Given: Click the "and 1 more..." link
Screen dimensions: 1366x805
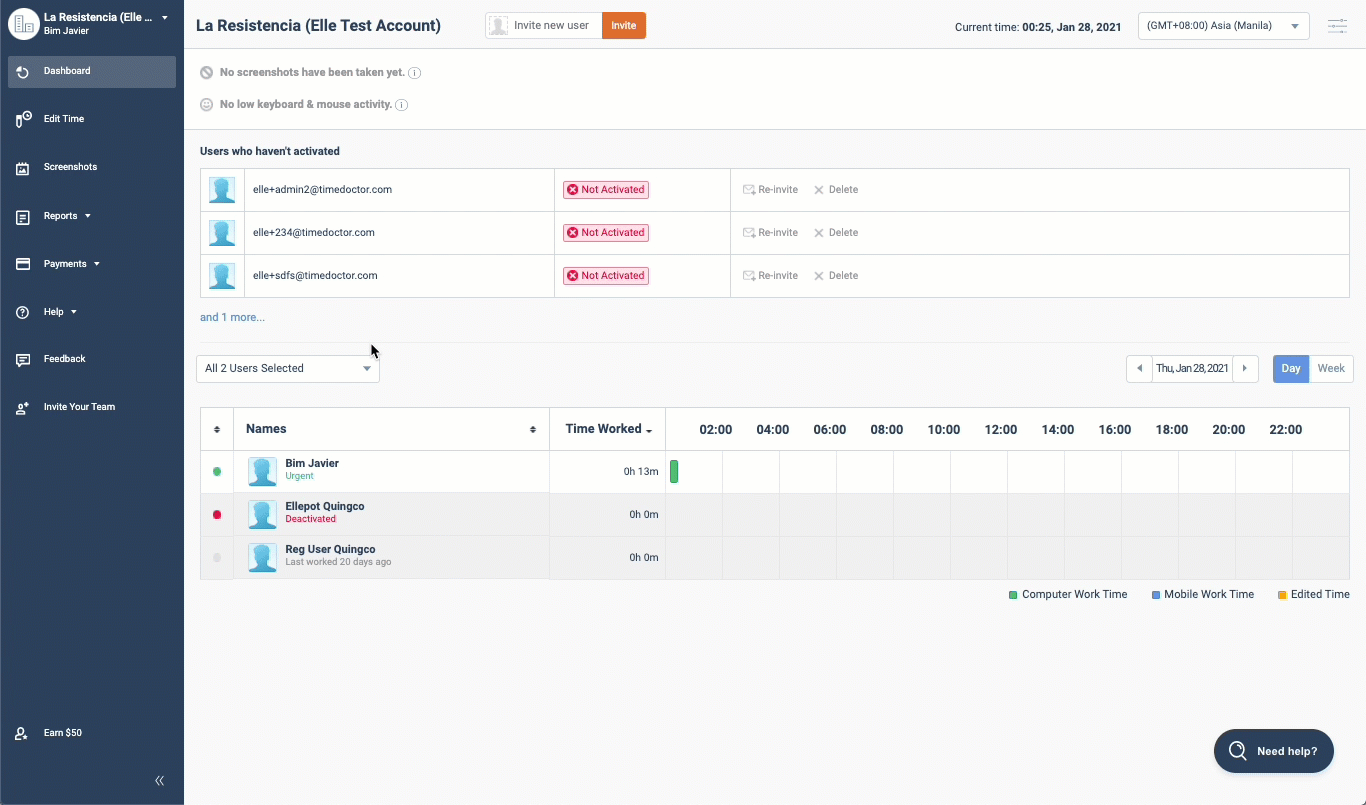Looking at the screenshot, I should (232, 318).
